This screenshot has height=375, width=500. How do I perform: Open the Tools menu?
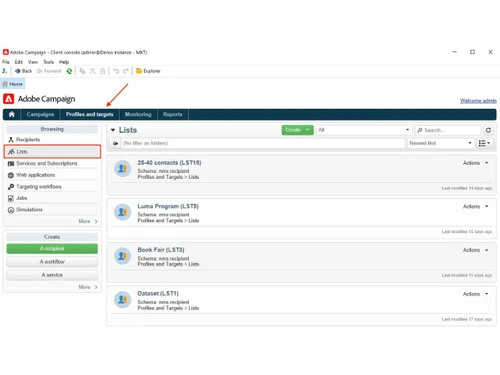tap(48, 62)
